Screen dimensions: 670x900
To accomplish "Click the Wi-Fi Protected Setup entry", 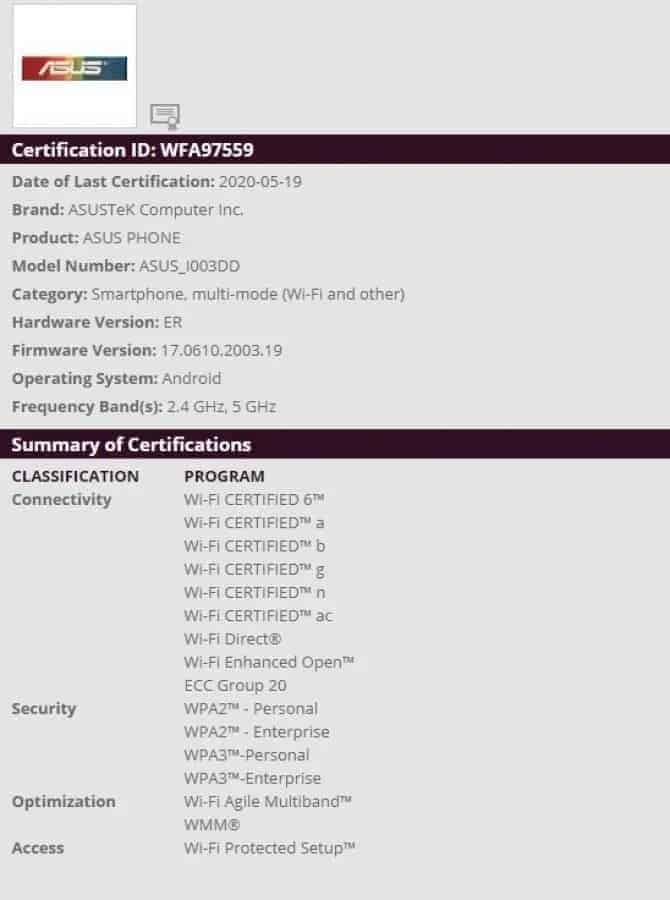I will (x=270, y=848).
